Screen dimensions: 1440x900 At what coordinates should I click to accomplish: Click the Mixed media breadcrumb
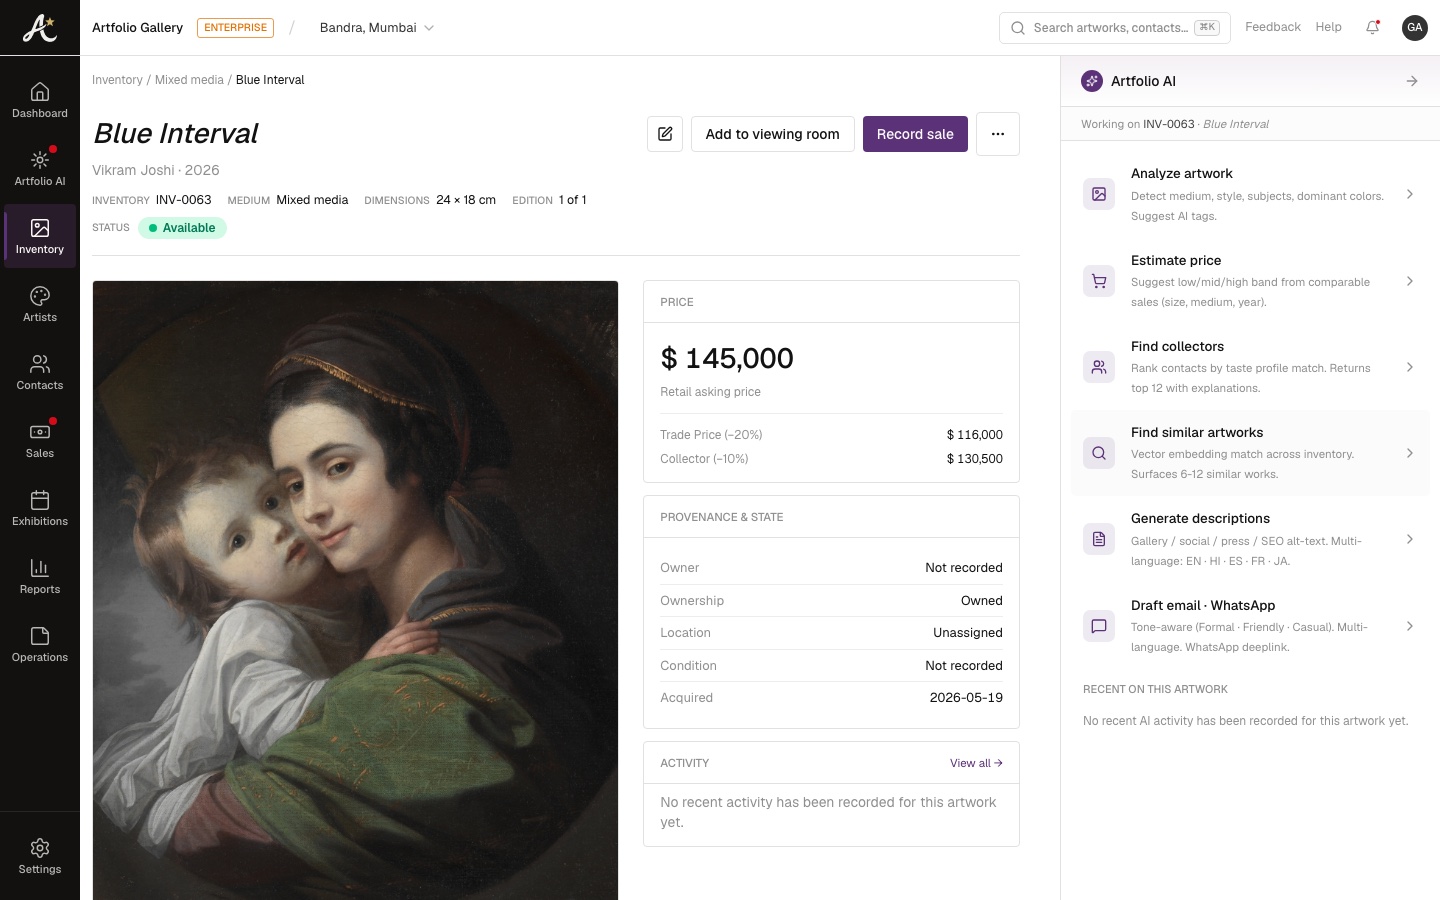pyautogui.click(x=189, y=80)
